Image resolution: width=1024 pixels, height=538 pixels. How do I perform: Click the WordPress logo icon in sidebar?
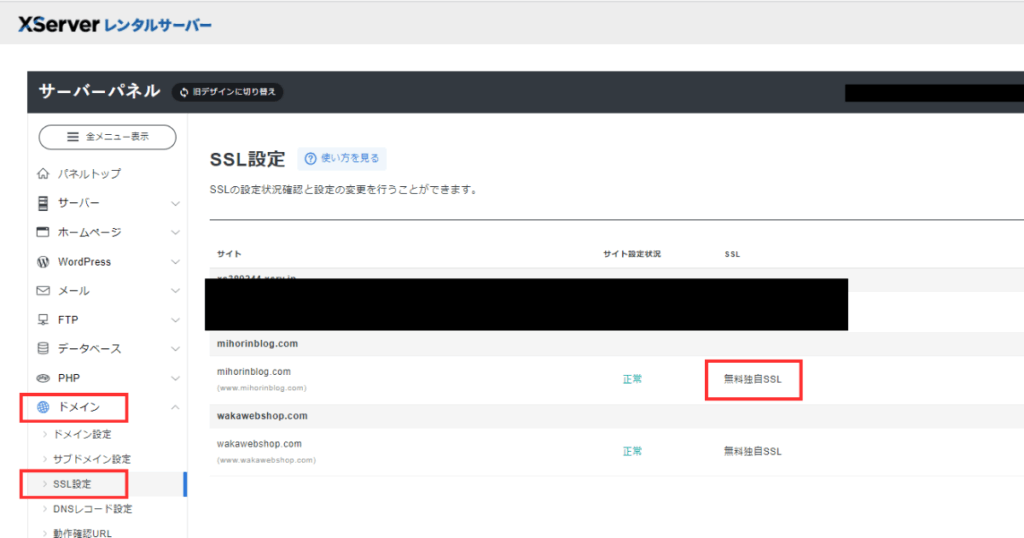pyautogui.click(x=43, y=262)
